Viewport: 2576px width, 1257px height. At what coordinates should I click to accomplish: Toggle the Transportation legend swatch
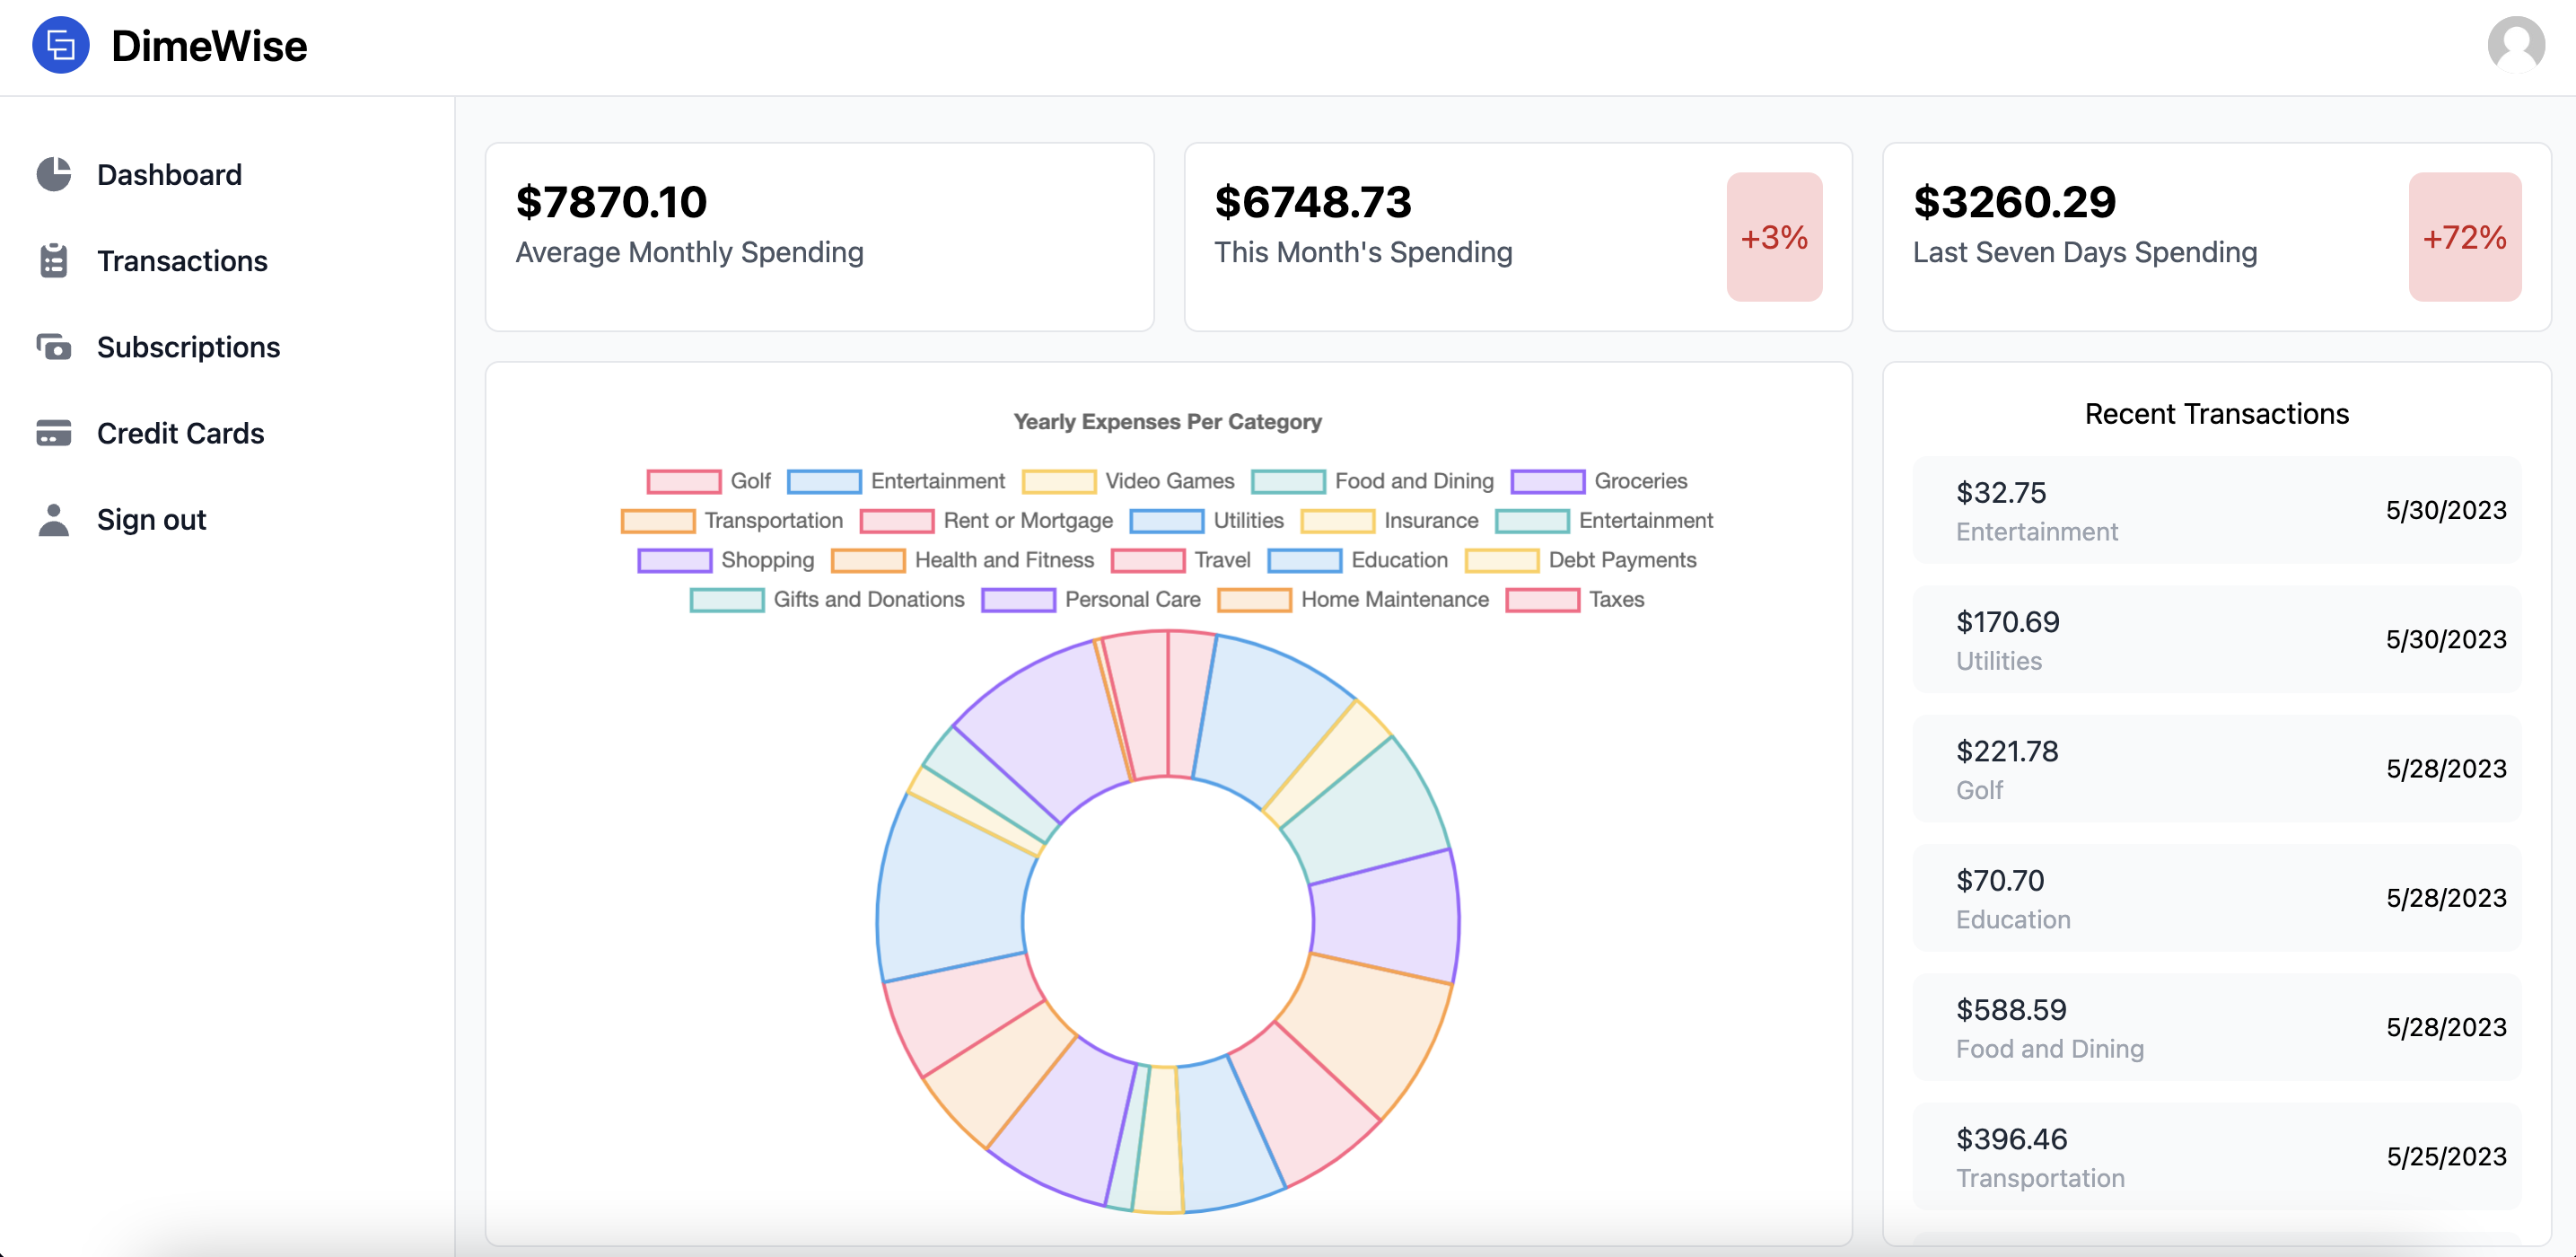pos(658,521)
